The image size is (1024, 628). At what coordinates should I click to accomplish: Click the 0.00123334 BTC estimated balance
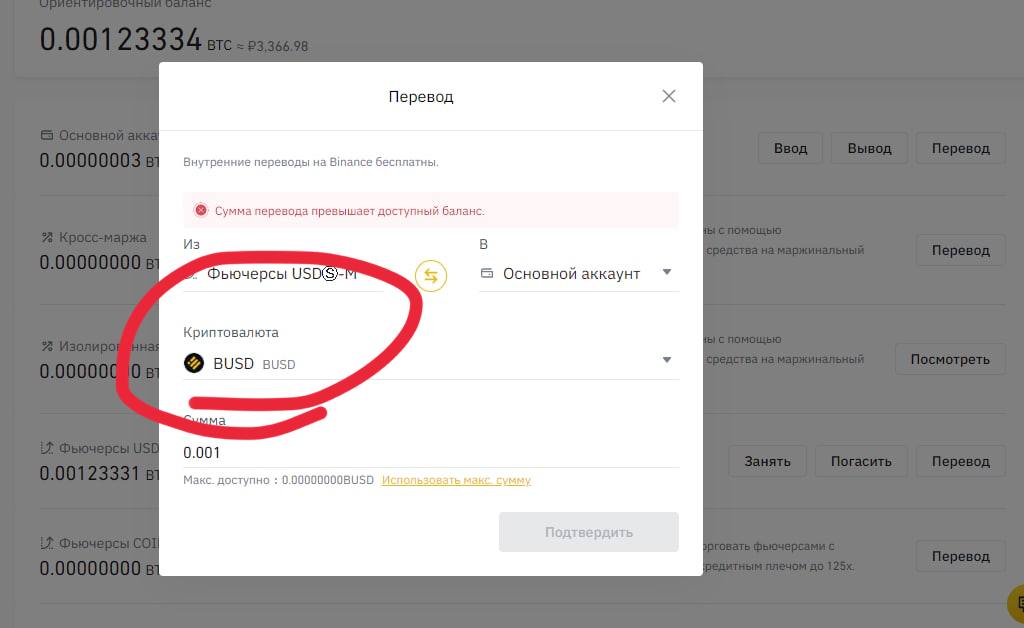tap(135, 39)
